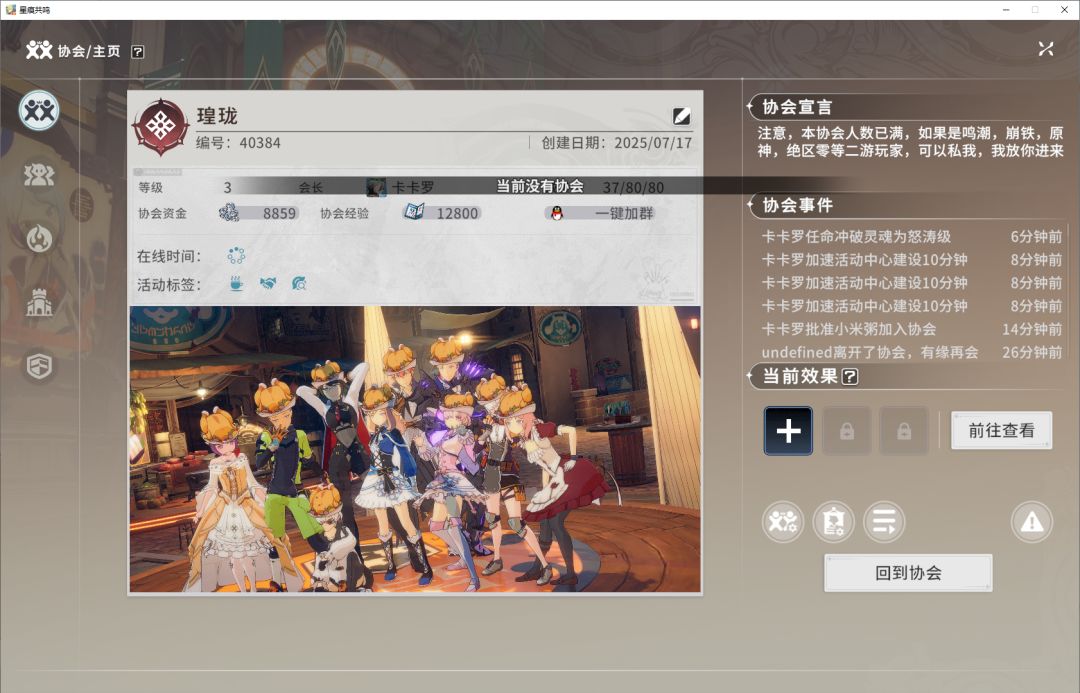Close the guild panel with X icon
The width and height of the screenshot is (1080, 693).
pyautogui.click(x=1046, y=49)
